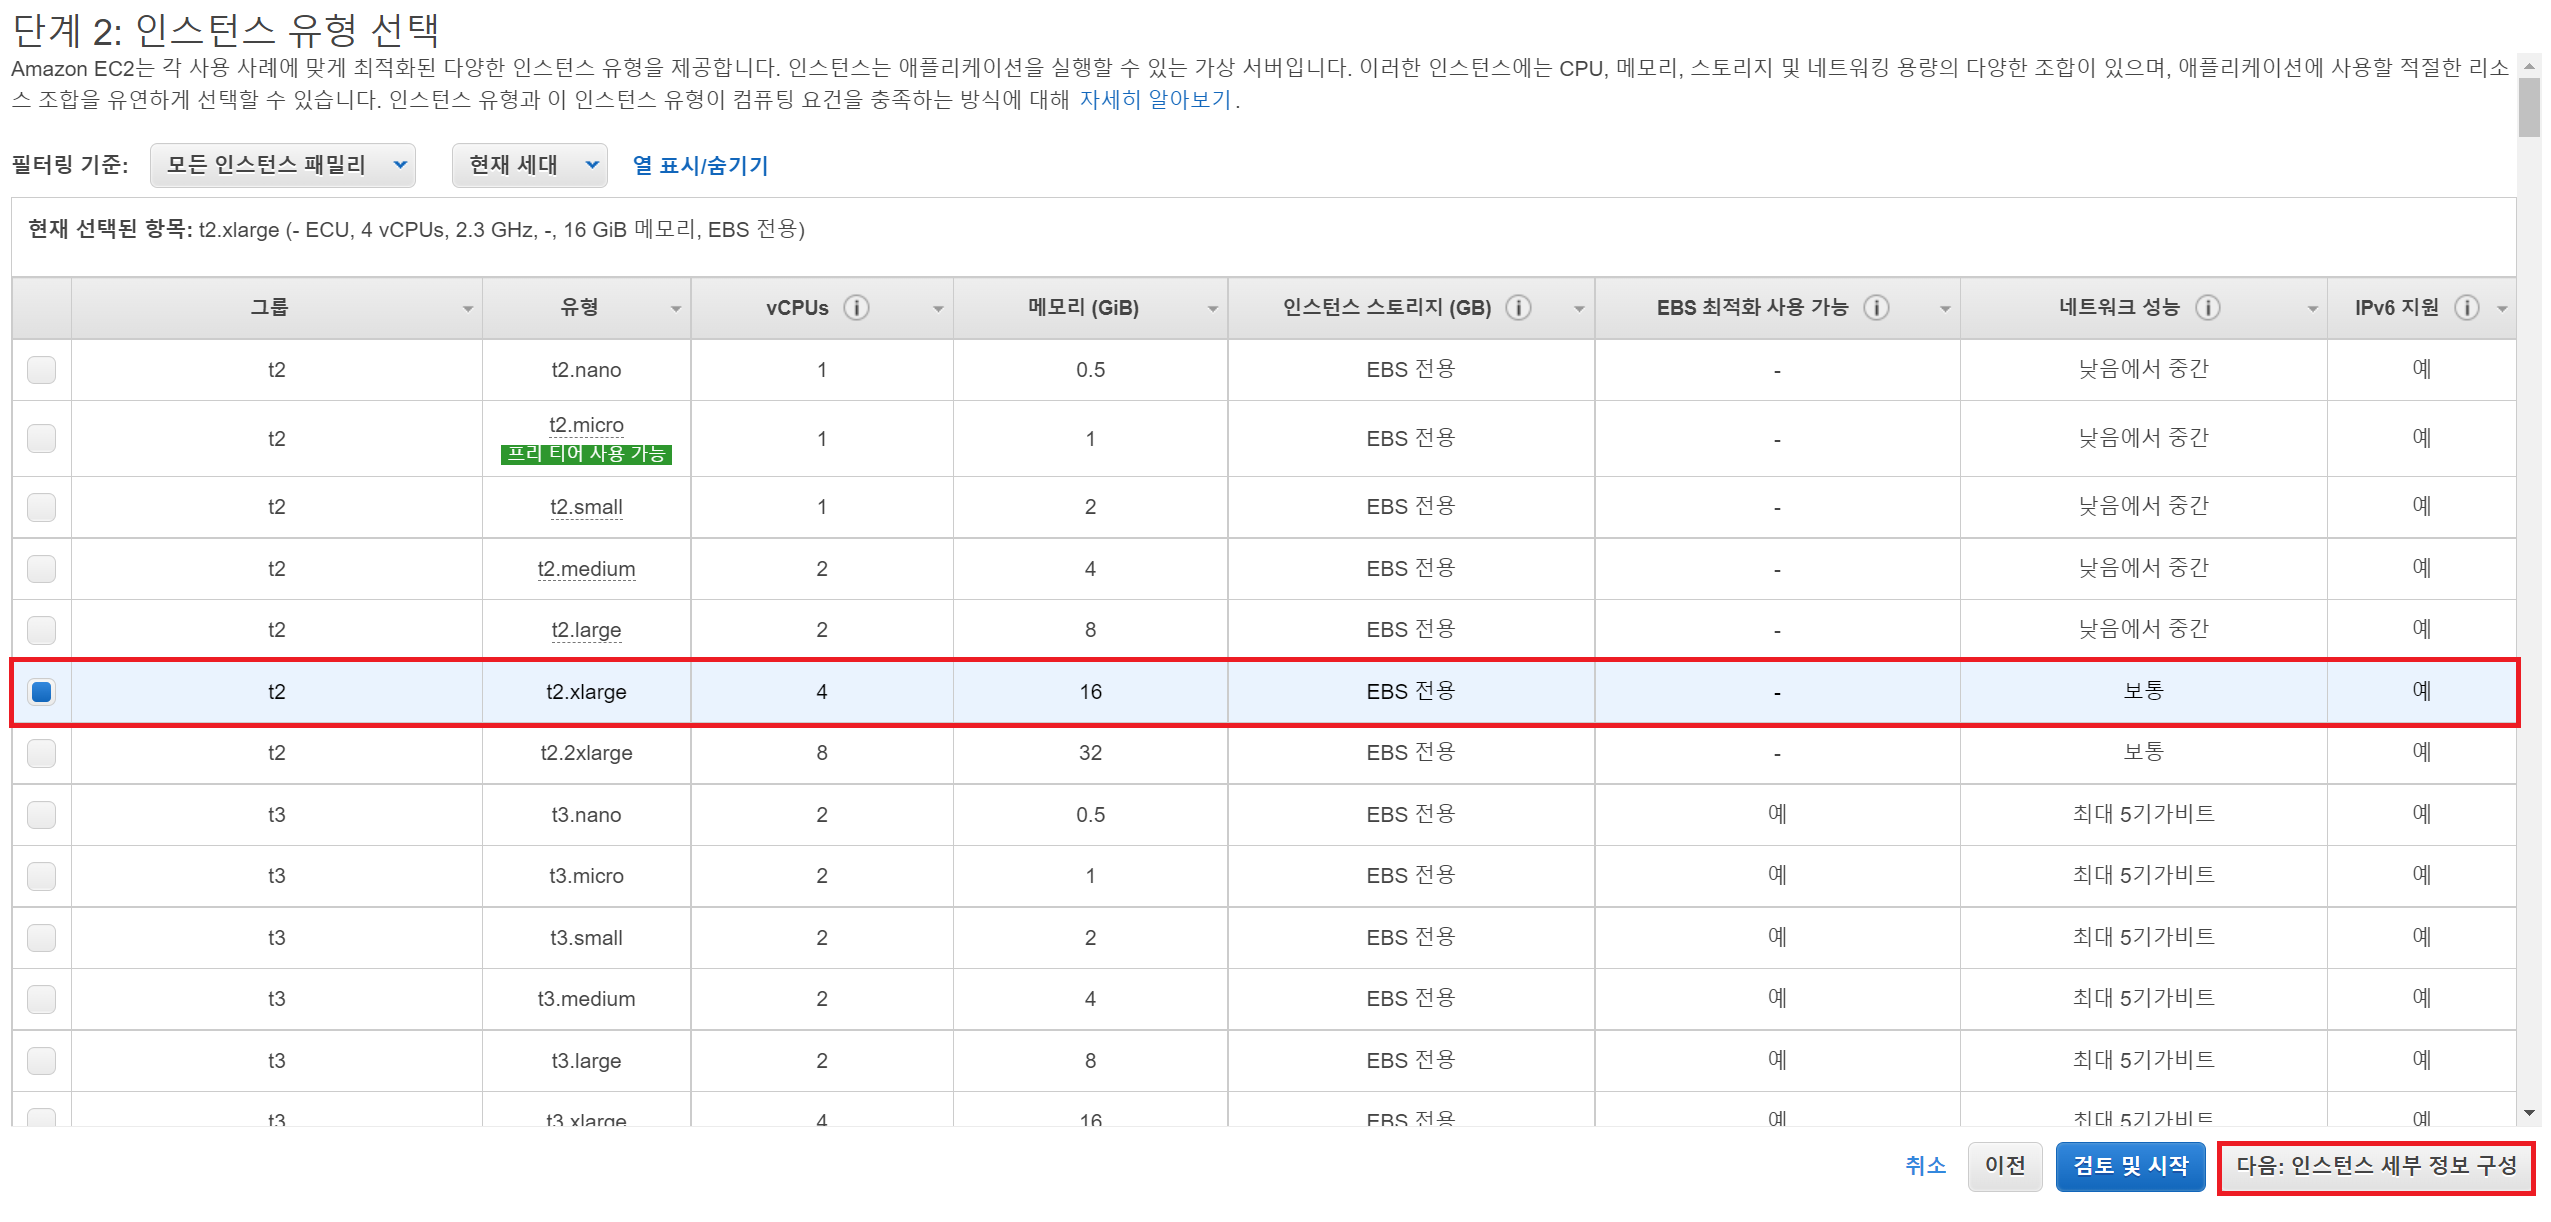Open the 네트워크 성능 column sort dropdown
Viewport: 2551px width, 1222px height.
click(2311, 309)
